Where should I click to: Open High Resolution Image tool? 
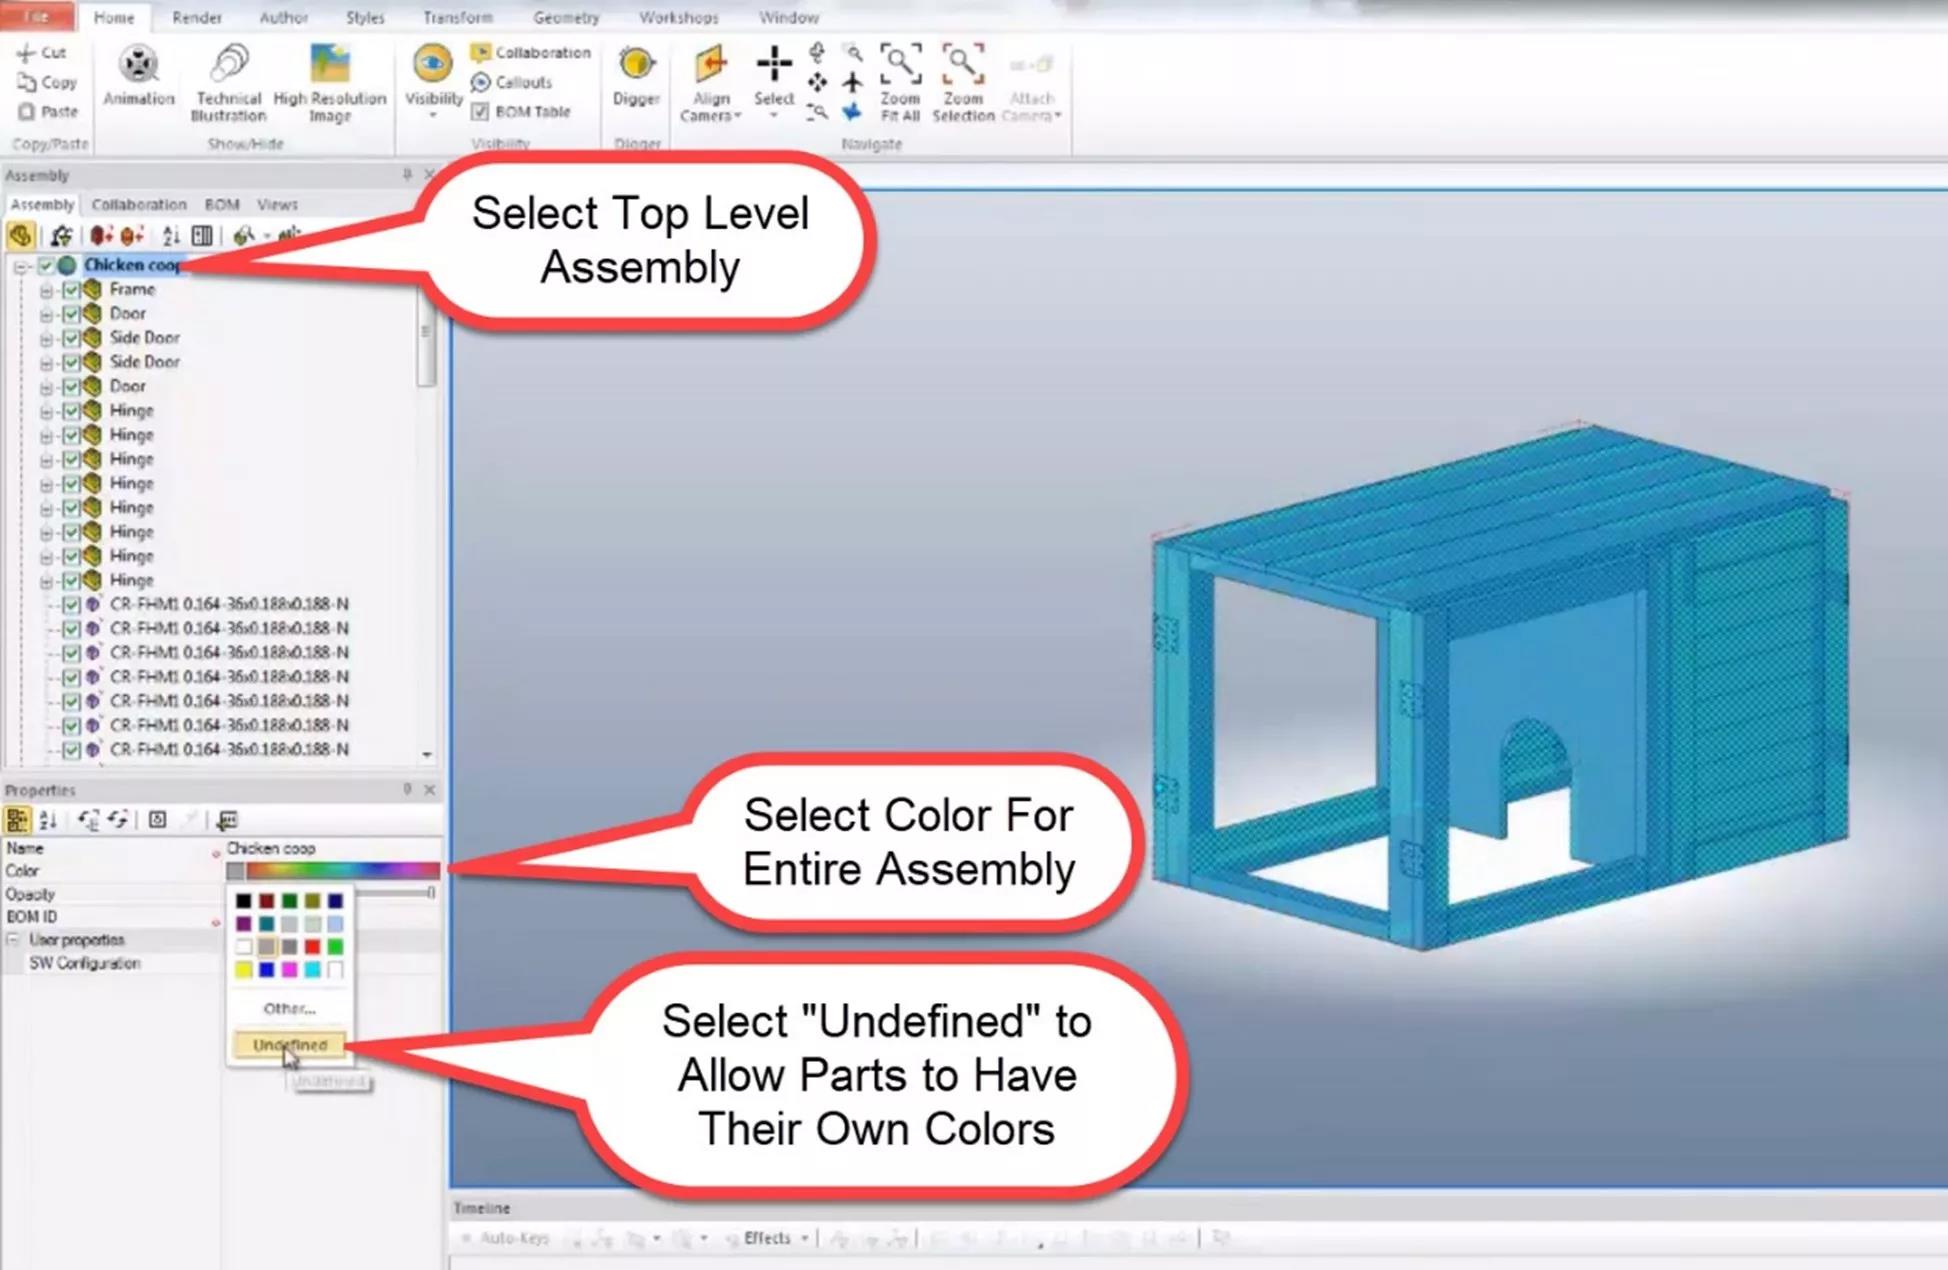(329, 83)
